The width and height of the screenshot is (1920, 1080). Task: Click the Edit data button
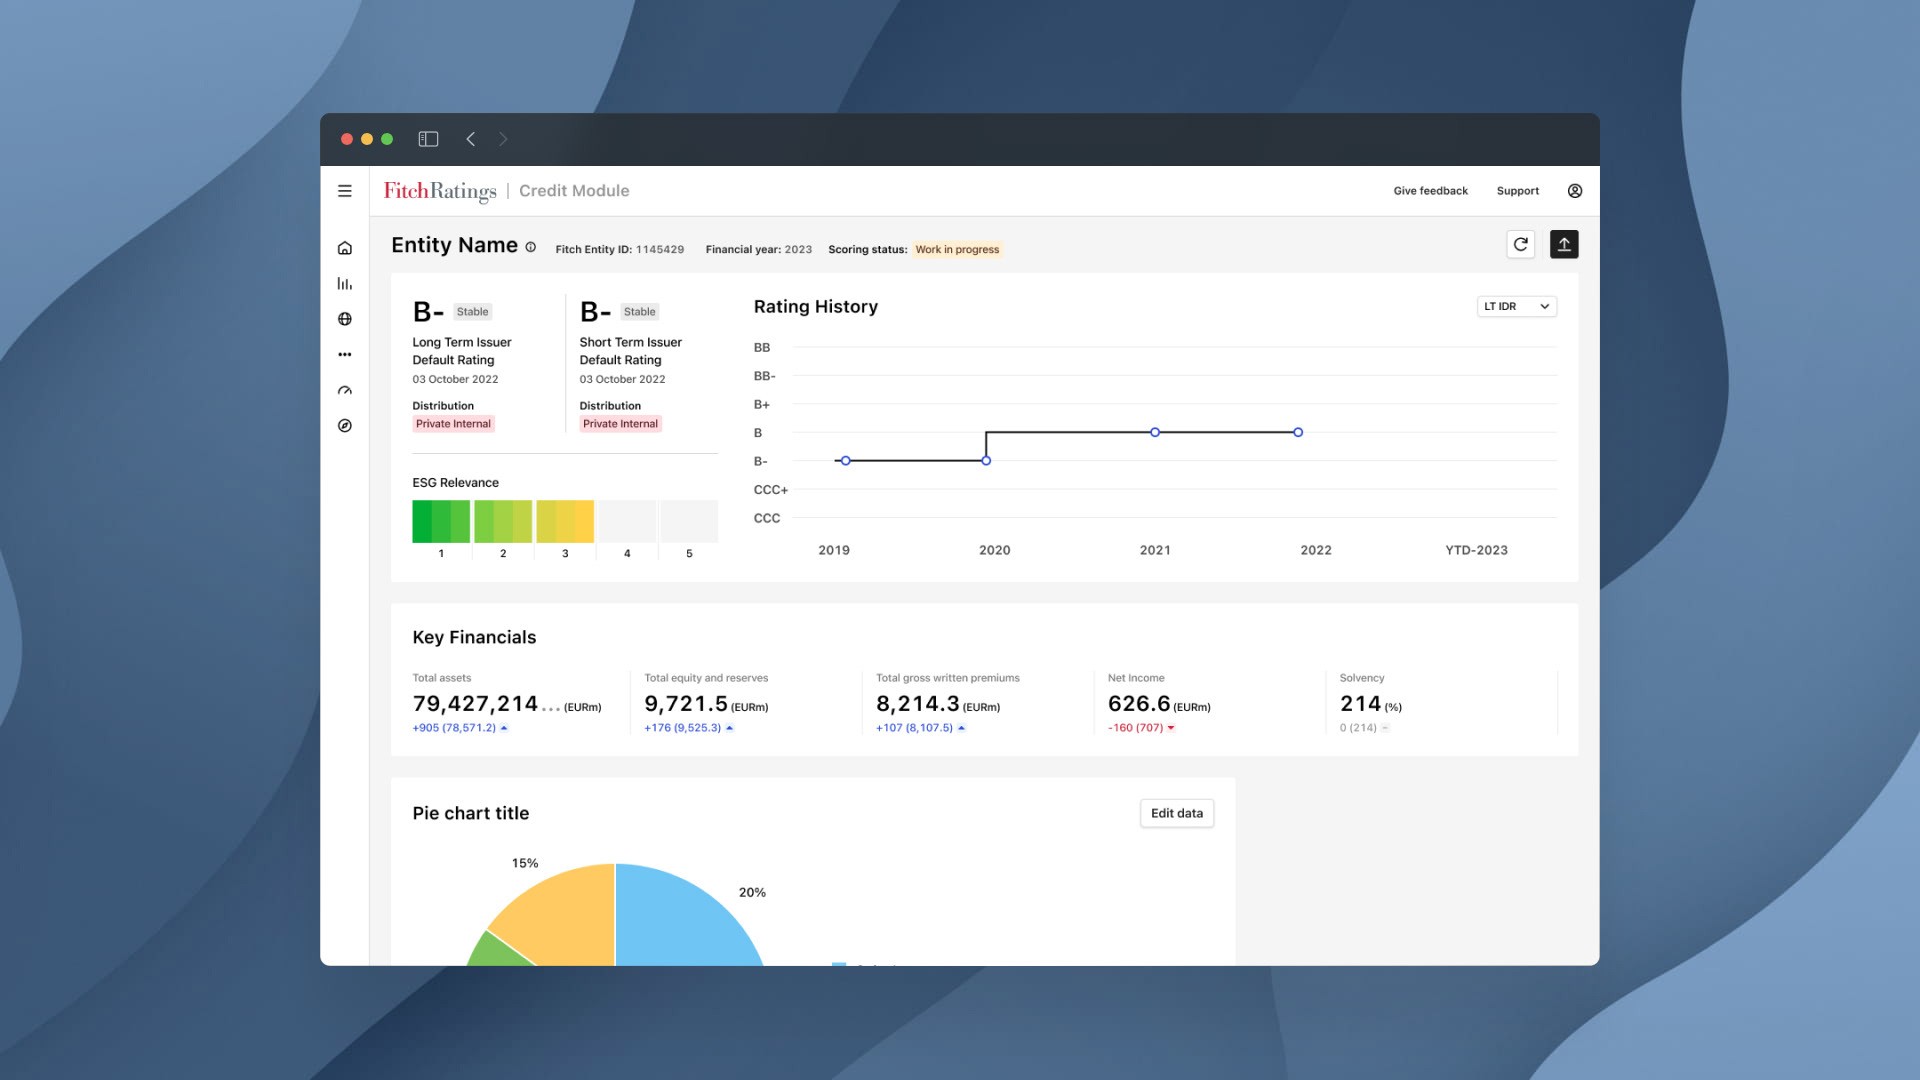(x=1176, y=813)
